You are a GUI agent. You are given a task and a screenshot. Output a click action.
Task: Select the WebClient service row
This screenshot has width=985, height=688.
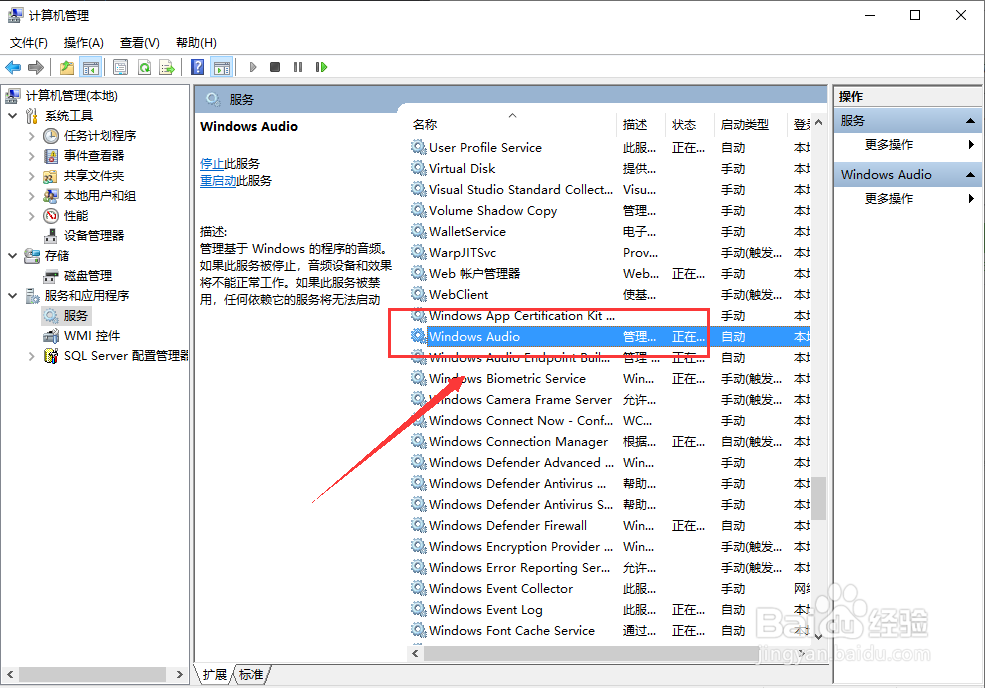tap(610, 295)
